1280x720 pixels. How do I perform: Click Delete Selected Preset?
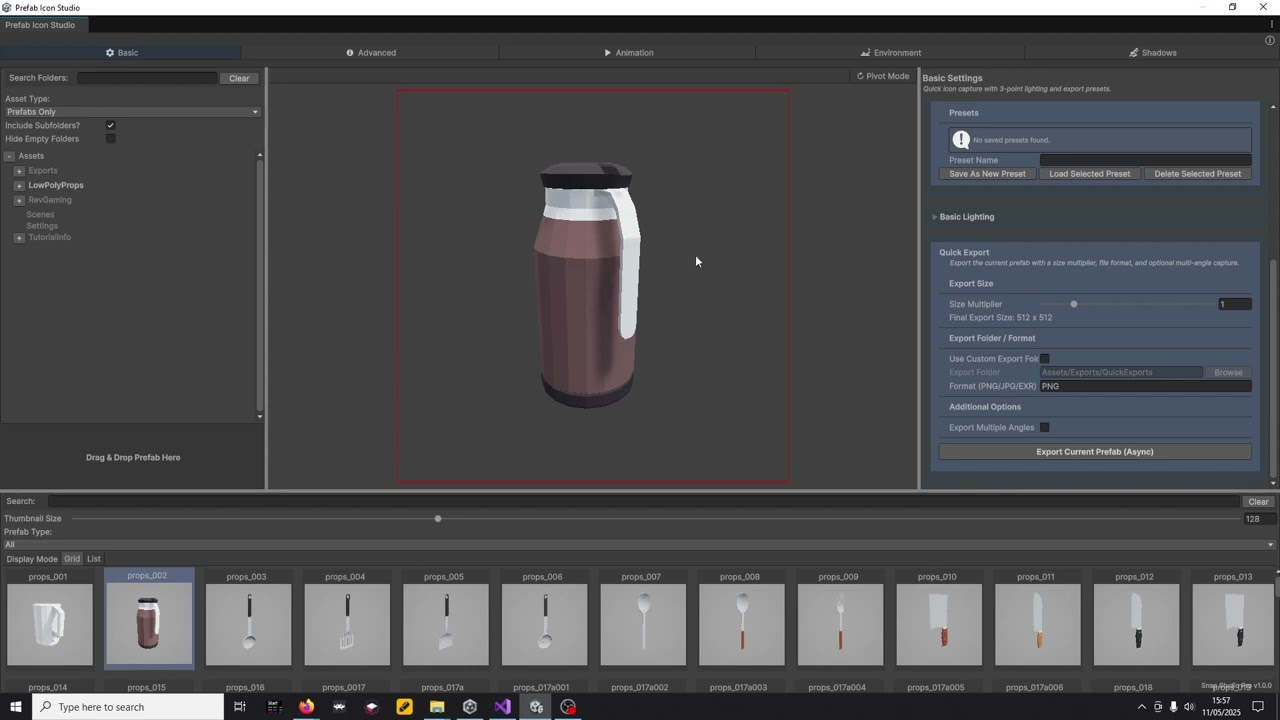tap(1197, 174)
